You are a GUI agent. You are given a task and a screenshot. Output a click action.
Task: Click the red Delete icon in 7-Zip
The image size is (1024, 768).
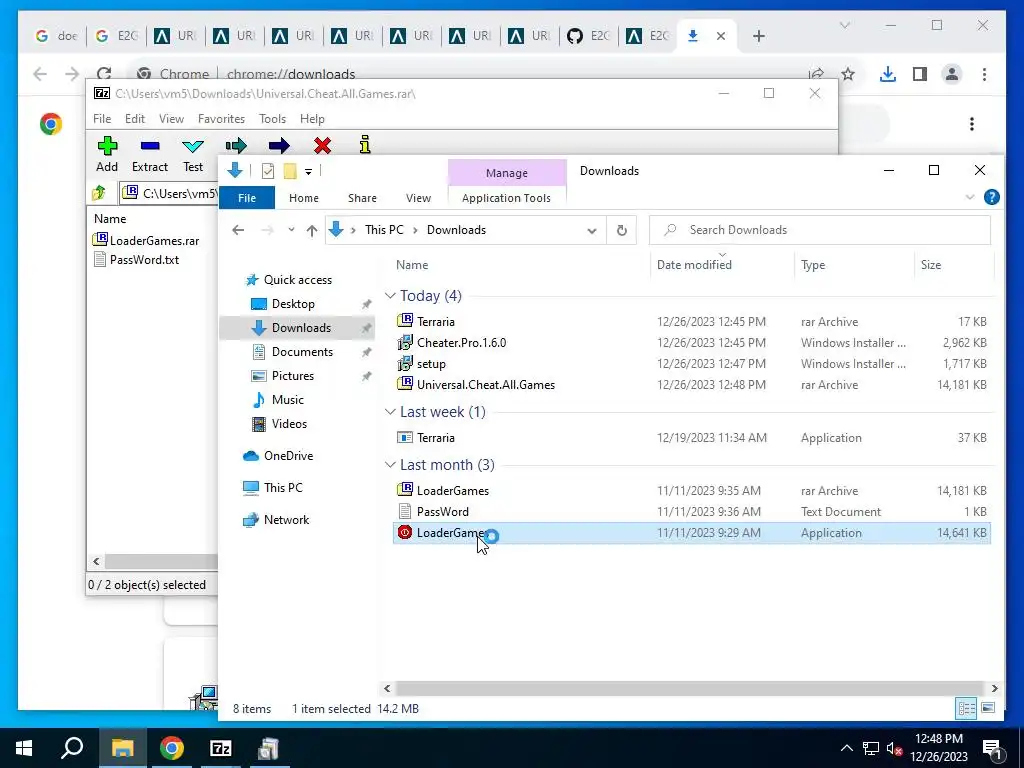pos(322,145)
